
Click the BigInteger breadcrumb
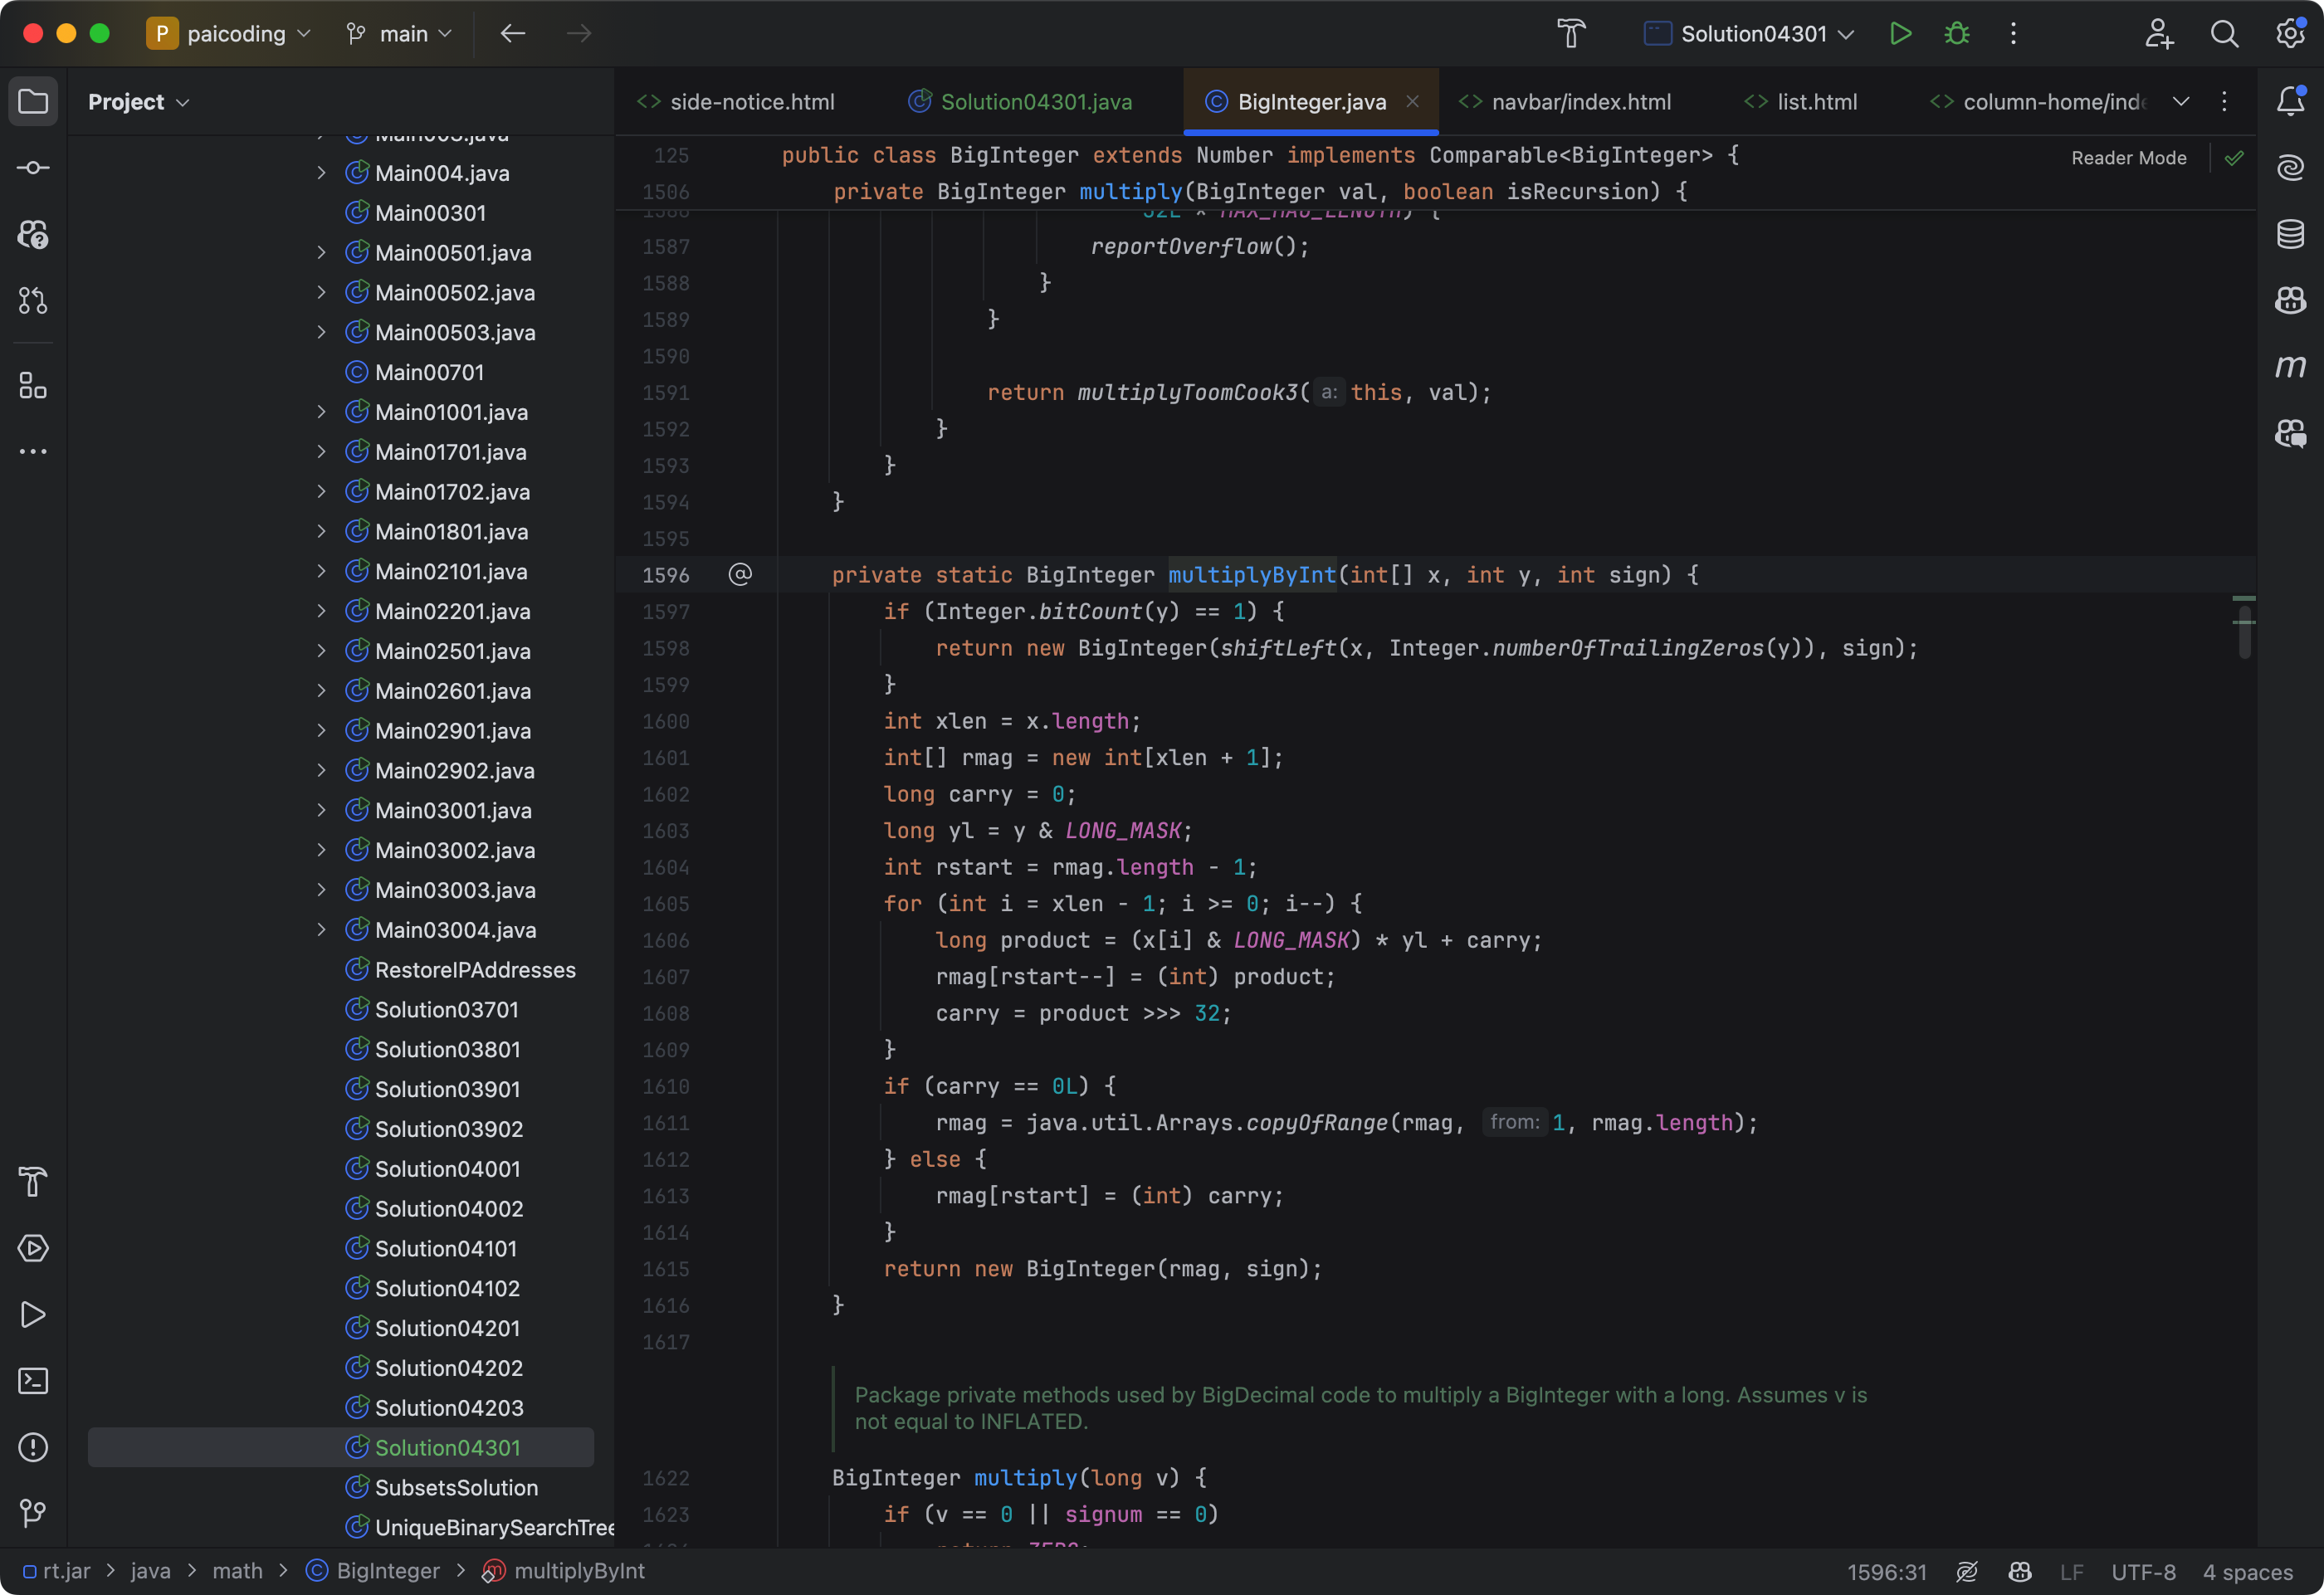click(373, 1571)
